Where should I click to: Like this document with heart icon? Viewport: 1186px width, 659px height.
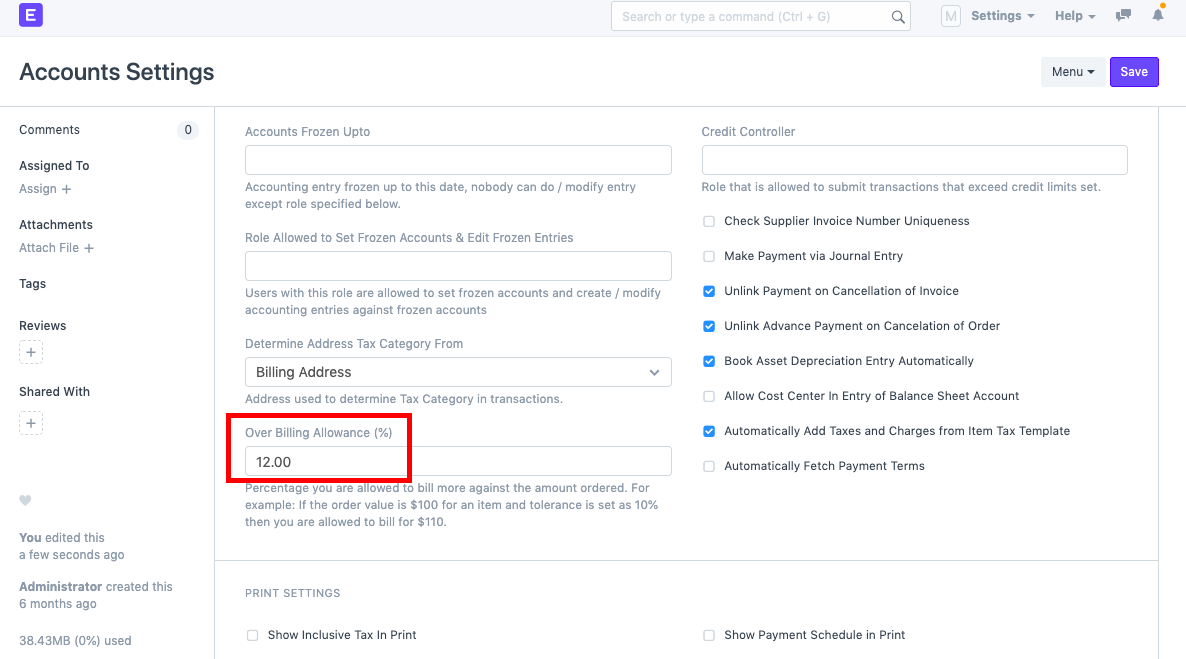[x=26, y=501]
